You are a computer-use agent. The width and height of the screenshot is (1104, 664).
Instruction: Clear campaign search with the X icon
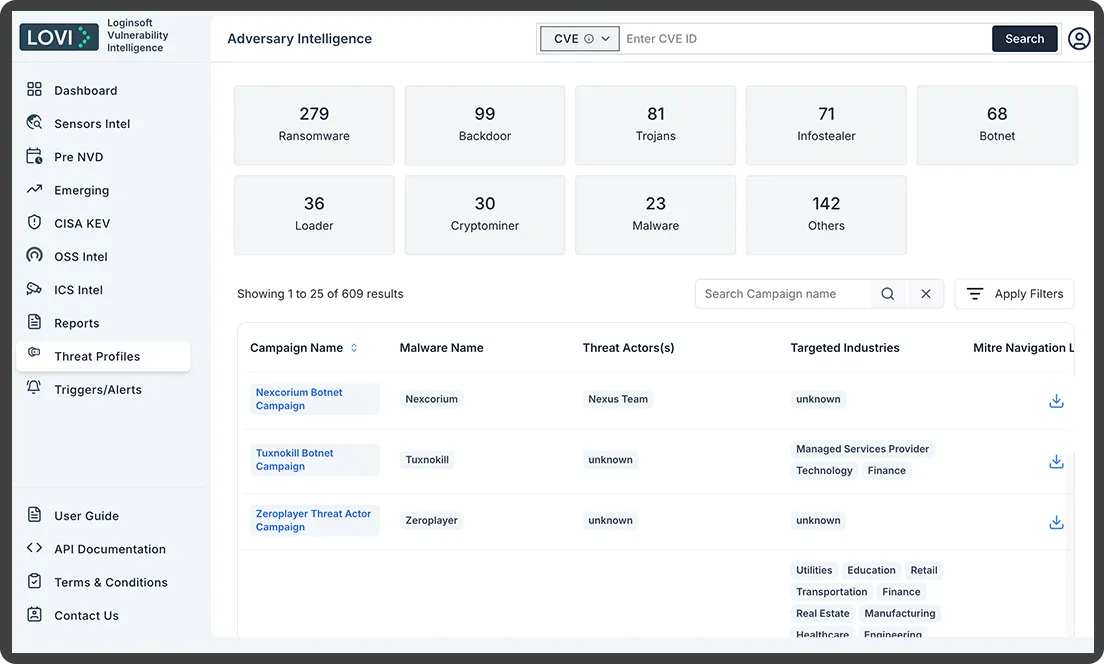926,294
